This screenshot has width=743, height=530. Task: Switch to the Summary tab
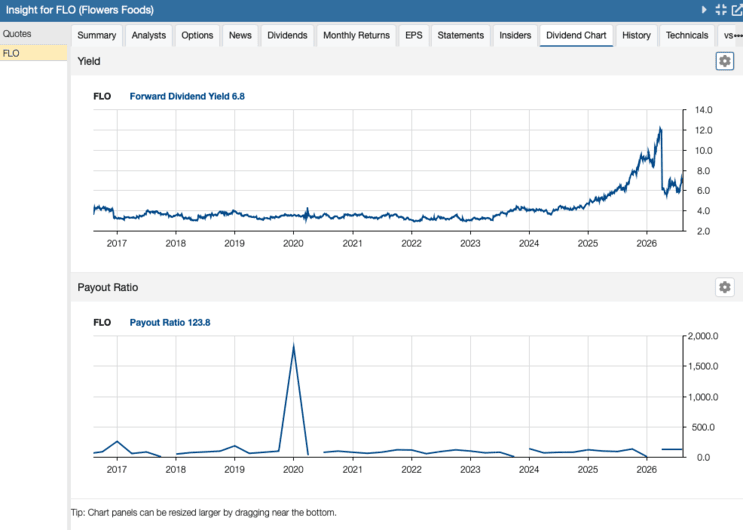click(x=97, y=36)
